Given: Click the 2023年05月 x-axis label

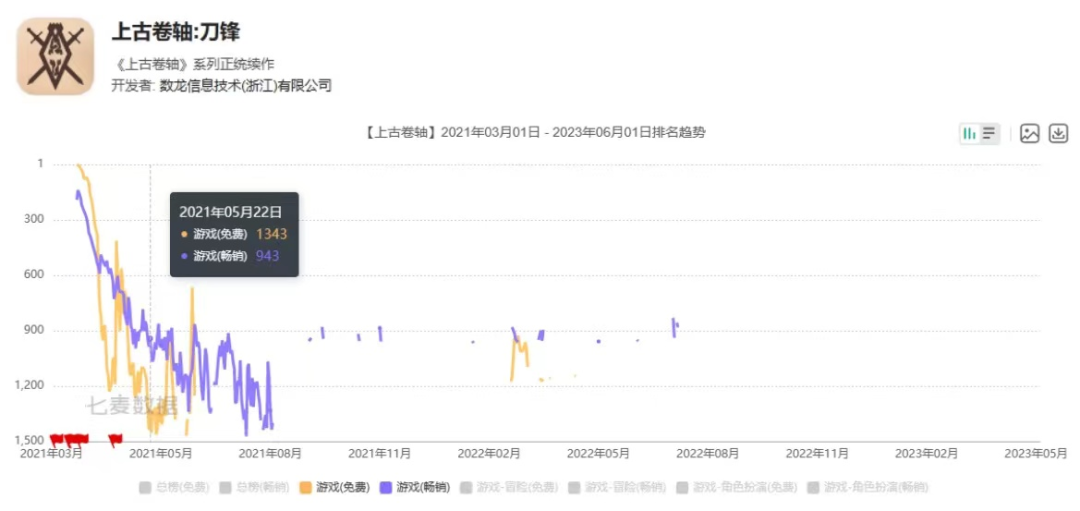Looking at the screenshot, I should 1036,453.
